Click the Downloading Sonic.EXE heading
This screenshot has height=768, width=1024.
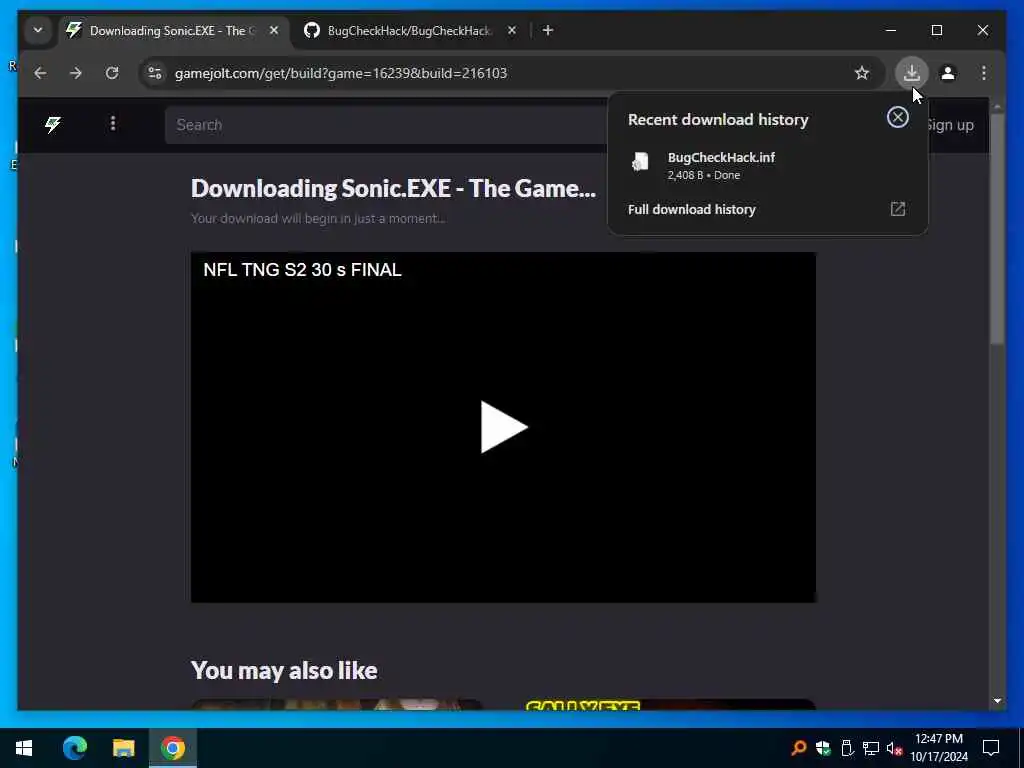pos(393,188)
